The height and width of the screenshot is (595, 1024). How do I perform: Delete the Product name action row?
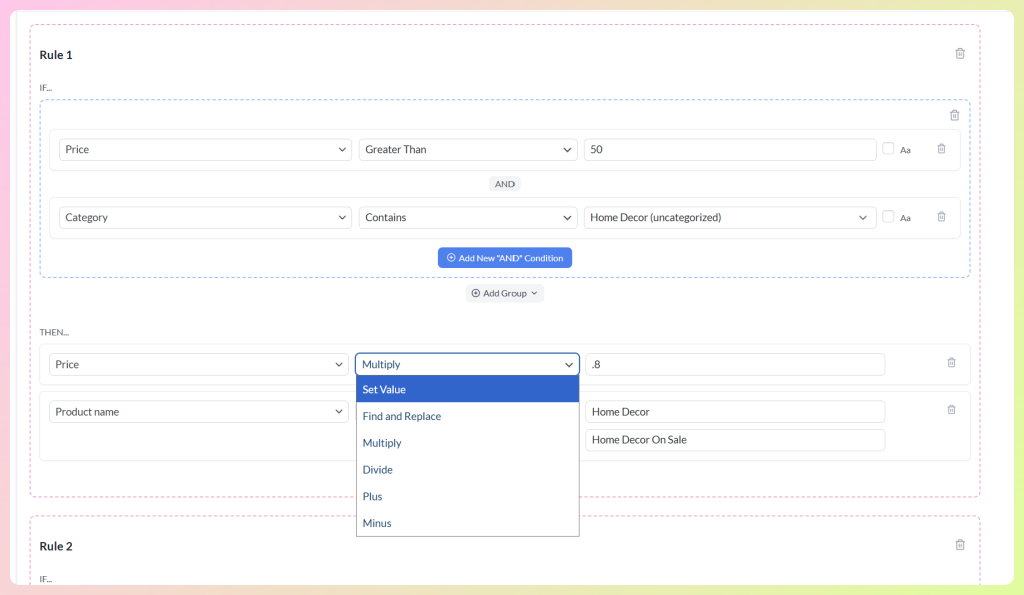pos(950,409)
